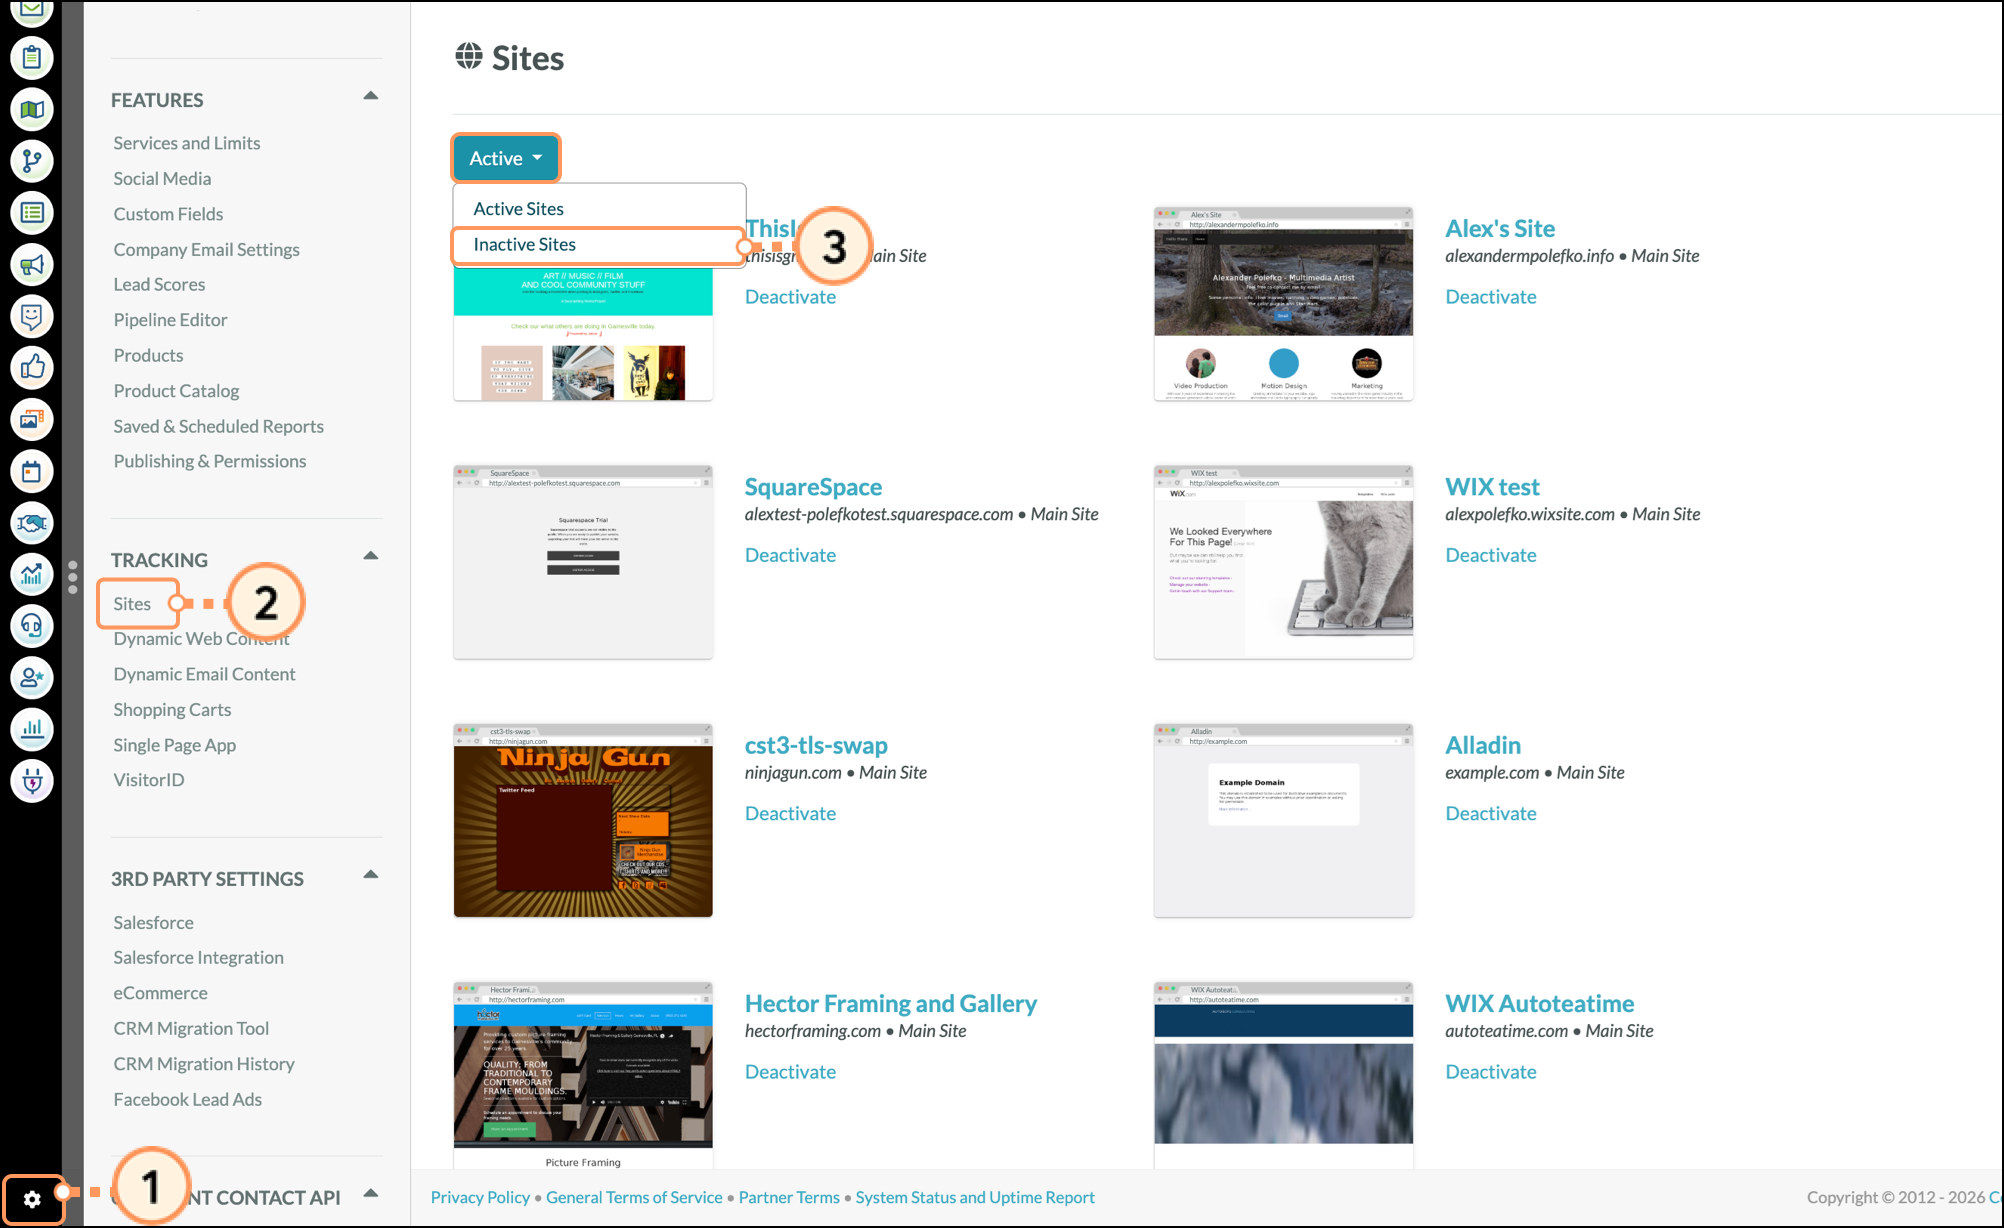Open the SquareSpace site link
Viewport: 2004px width, 1228px height.
[813, 487]
